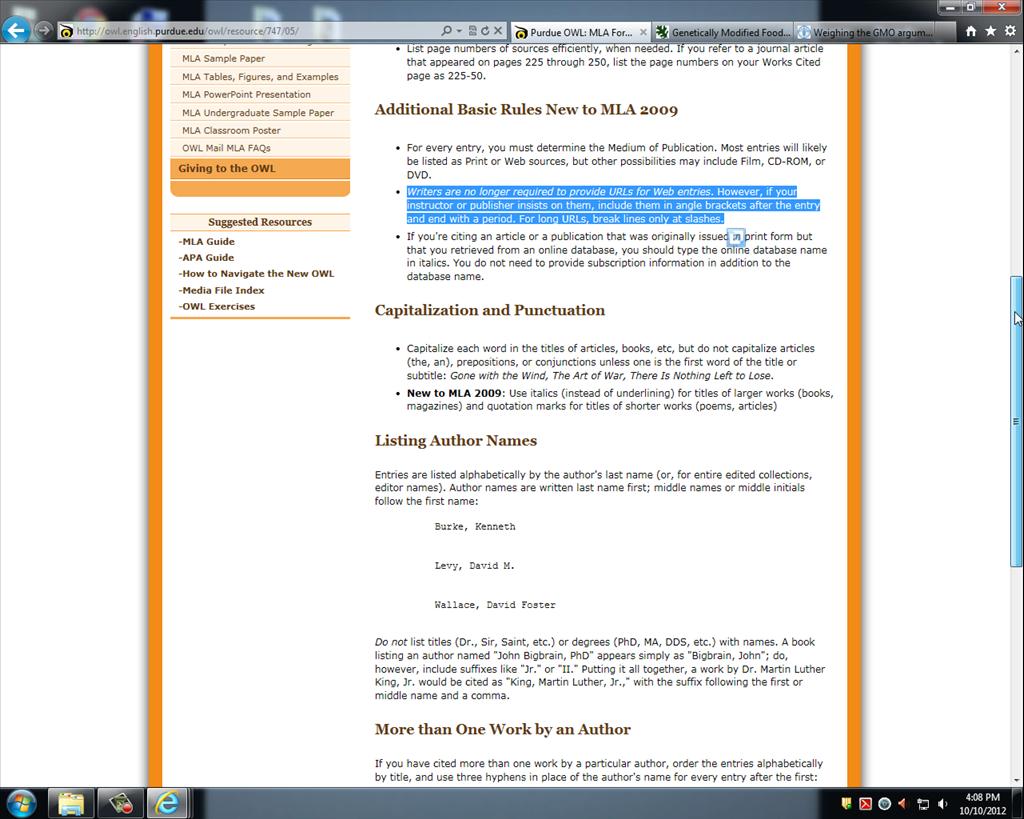Screen dimensions: 1024x819
Task: Go back with the browser Back arrow
Action: click(x=16, y=29)
